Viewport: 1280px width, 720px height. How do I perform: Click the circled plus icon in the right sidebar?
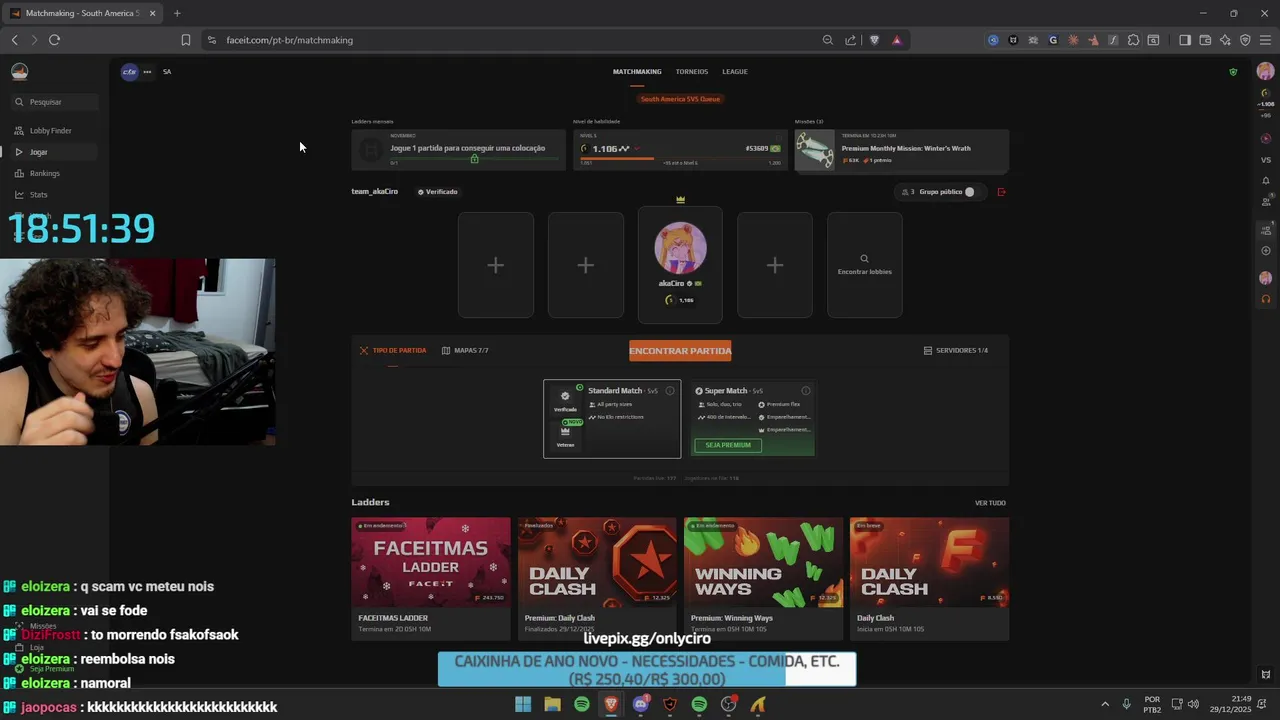1266,251
